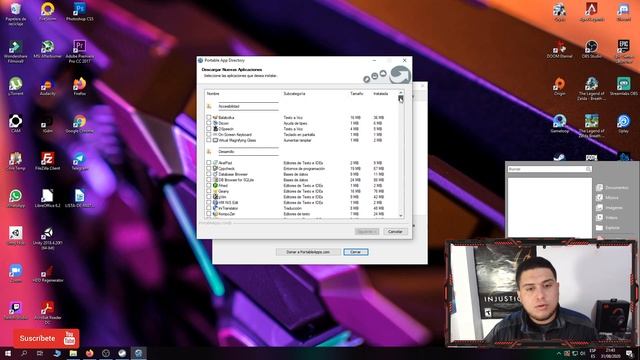Screen dimensions: 640x360
Task: Check Virtual Magnifying Glass checkbox
Action: 209,140
